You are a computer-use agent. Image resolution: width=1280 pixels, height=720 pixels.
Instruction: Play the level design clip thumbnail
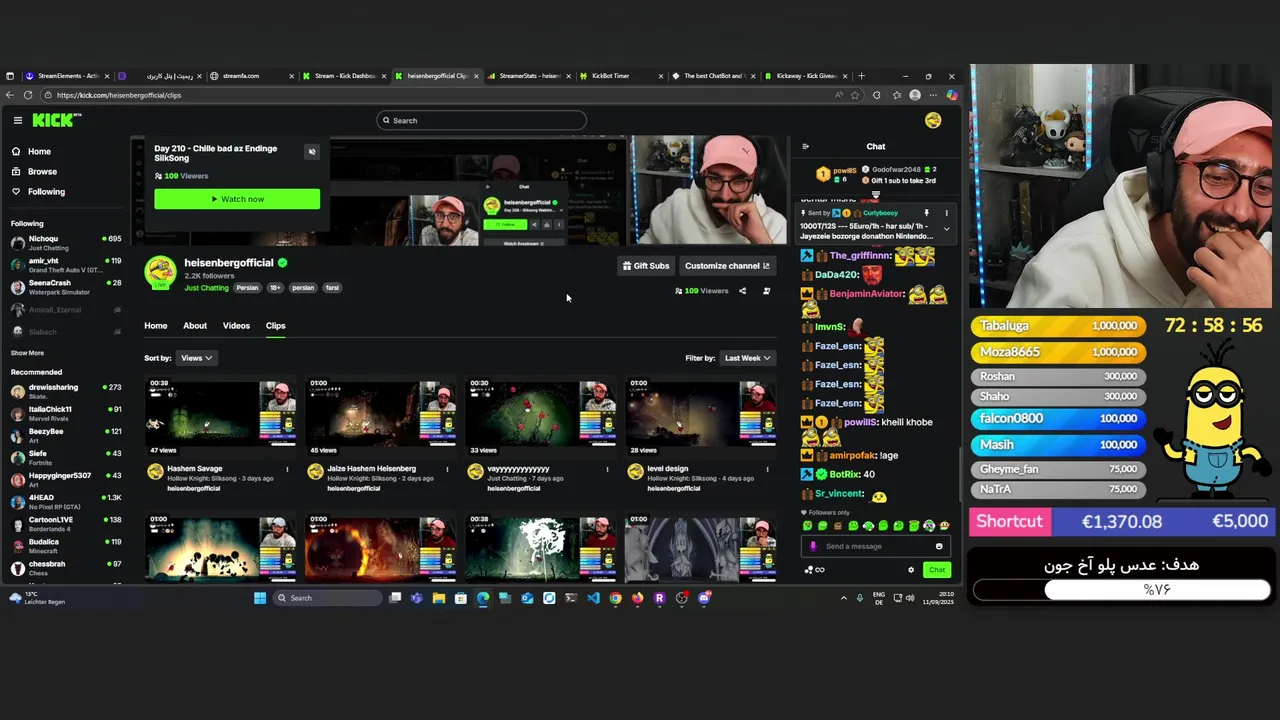[x=701, y=411]
